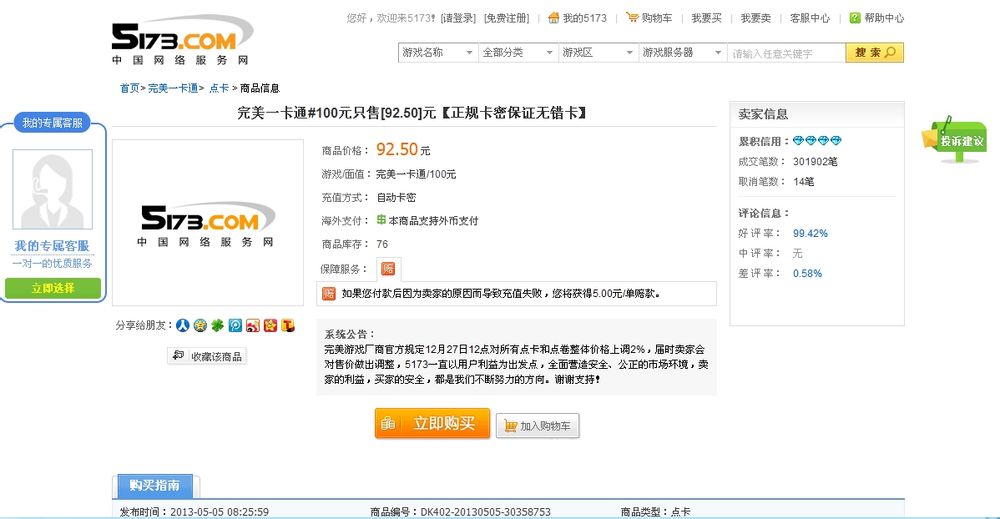The image size is (1000, 519).
Task: Click the 首页 breadcrumb link
Action: [129, 88]
